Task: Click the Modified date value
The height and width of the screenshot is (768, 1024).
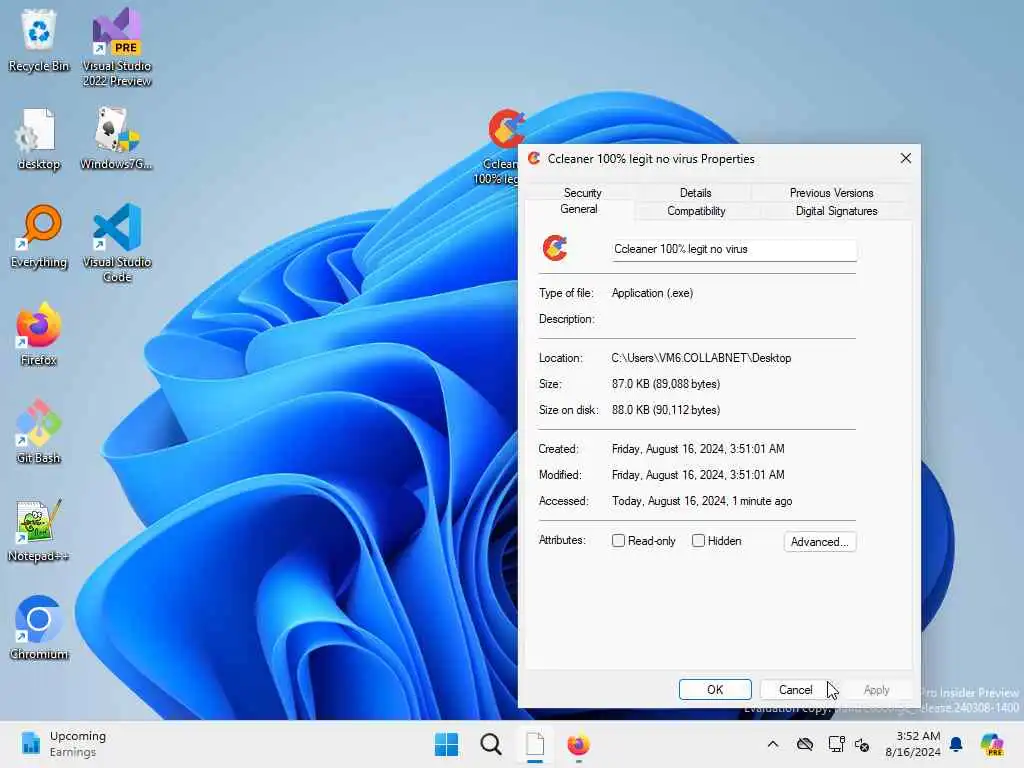Action: click(x=698, y=475)
